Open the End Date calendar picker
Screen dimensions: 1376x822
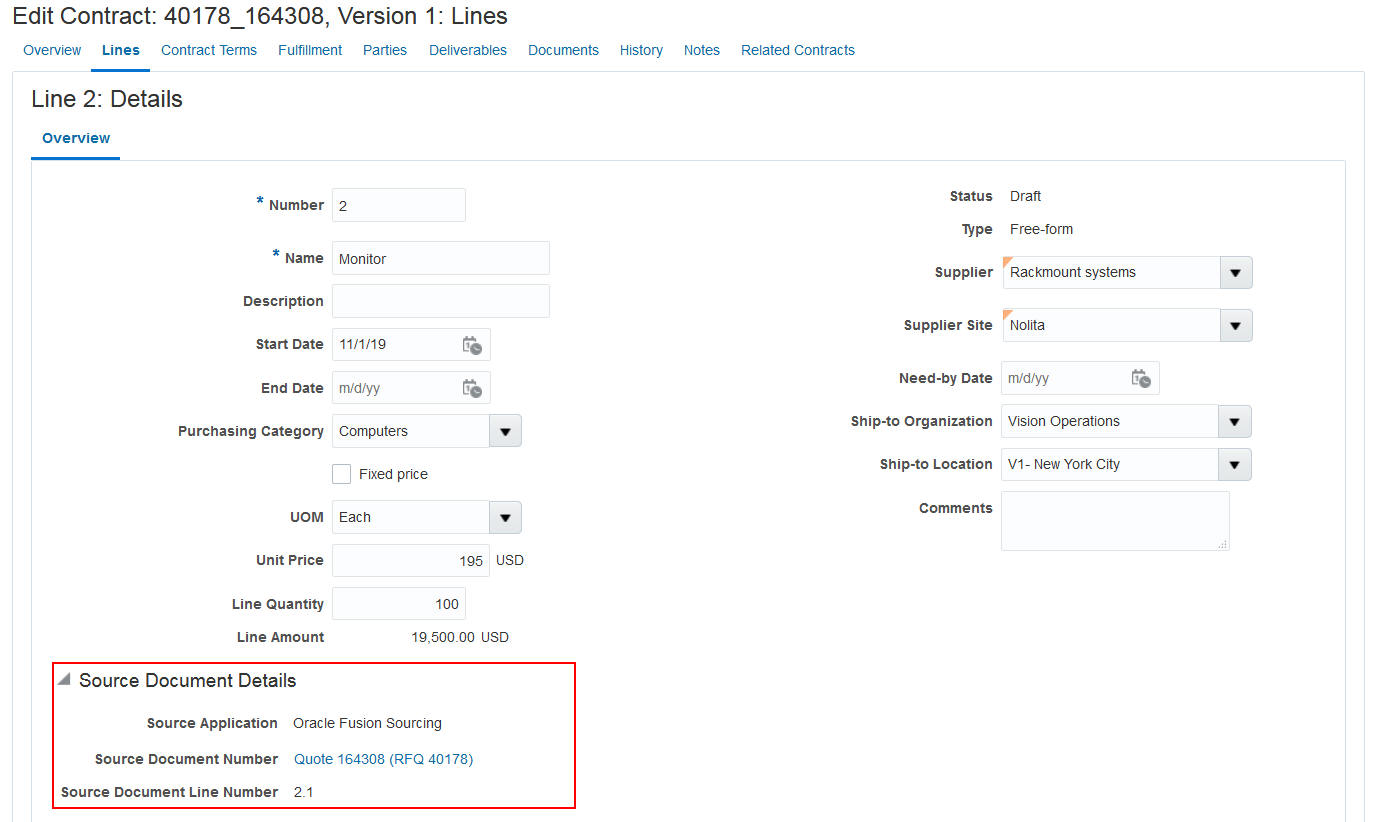point(471,388)
